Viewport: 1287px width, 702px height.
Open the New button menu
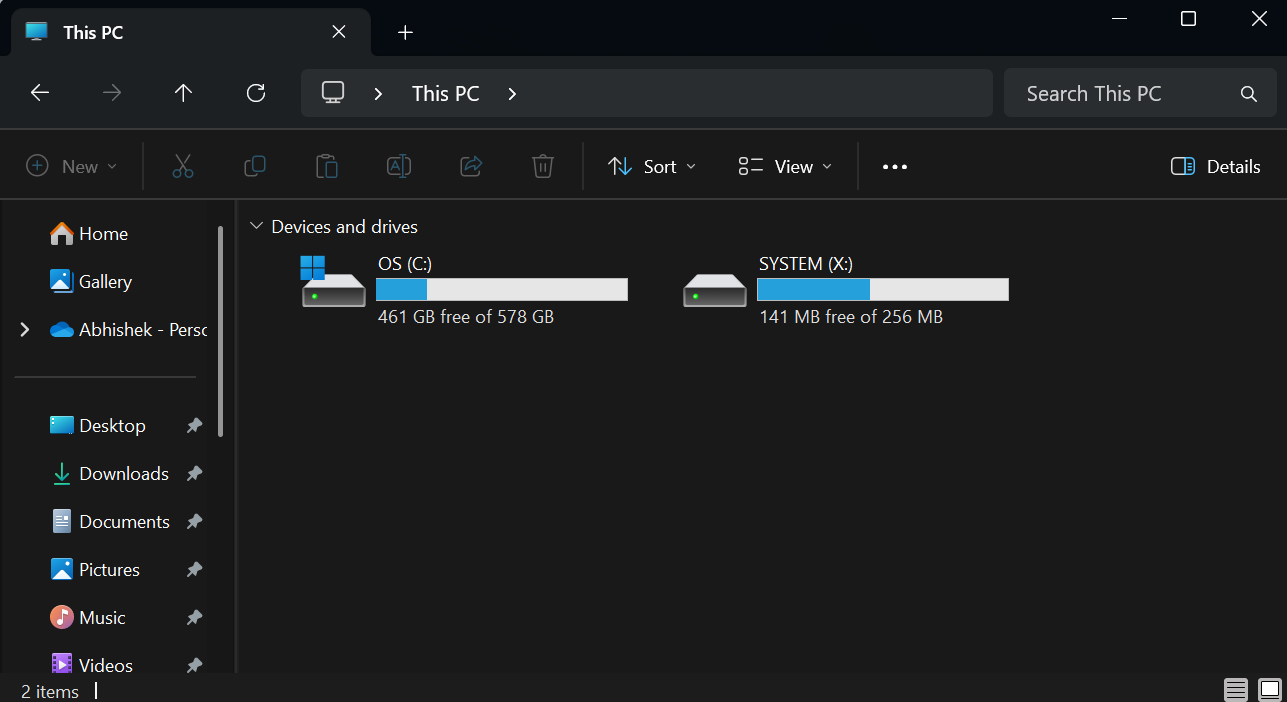pyautogui.click(x=71, y=166)
